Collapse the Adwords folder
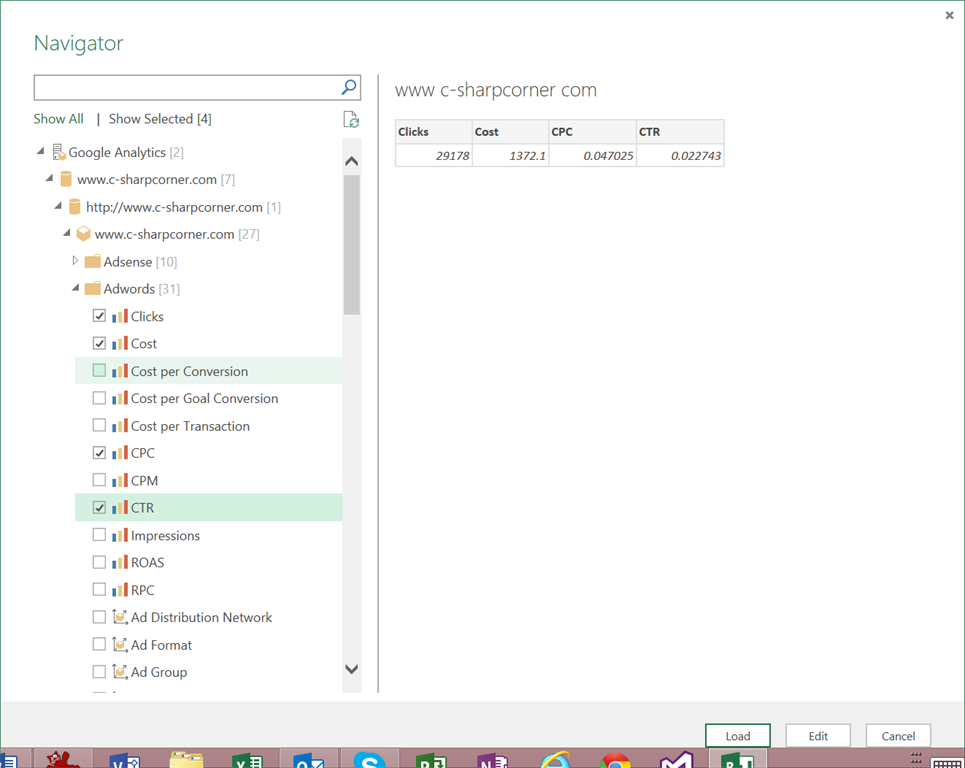The width and height of the screenshot is (965, 768). (75, 287)
